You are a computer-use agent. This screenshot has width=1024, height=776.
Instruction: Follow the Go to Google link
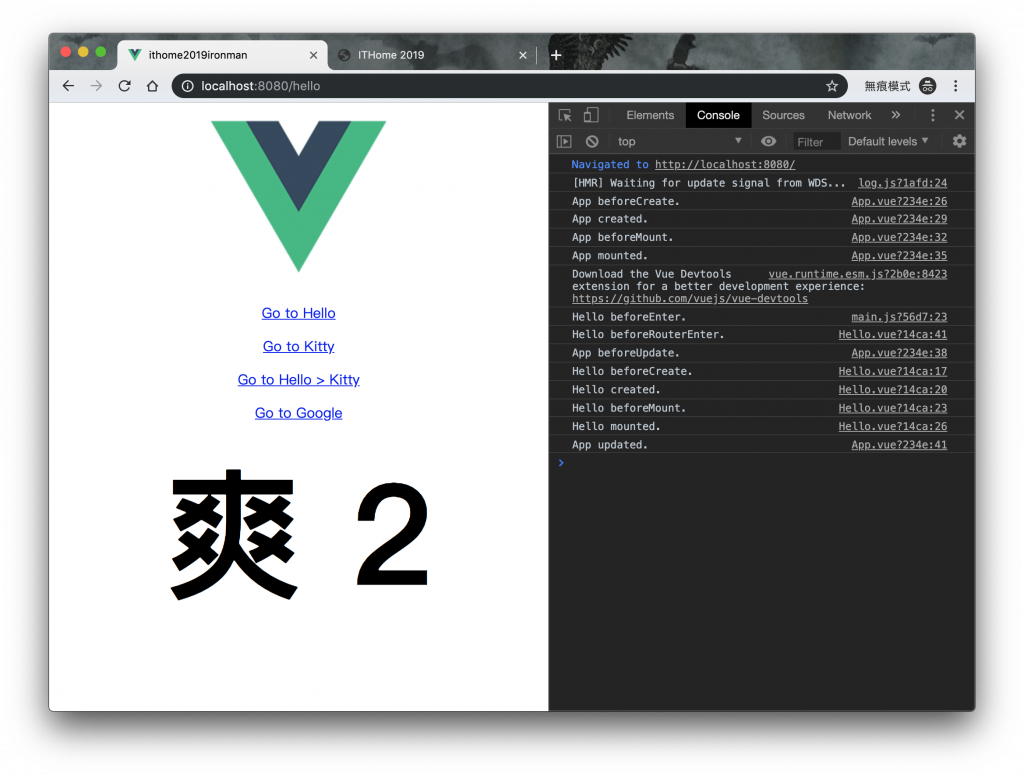point(298,413)
